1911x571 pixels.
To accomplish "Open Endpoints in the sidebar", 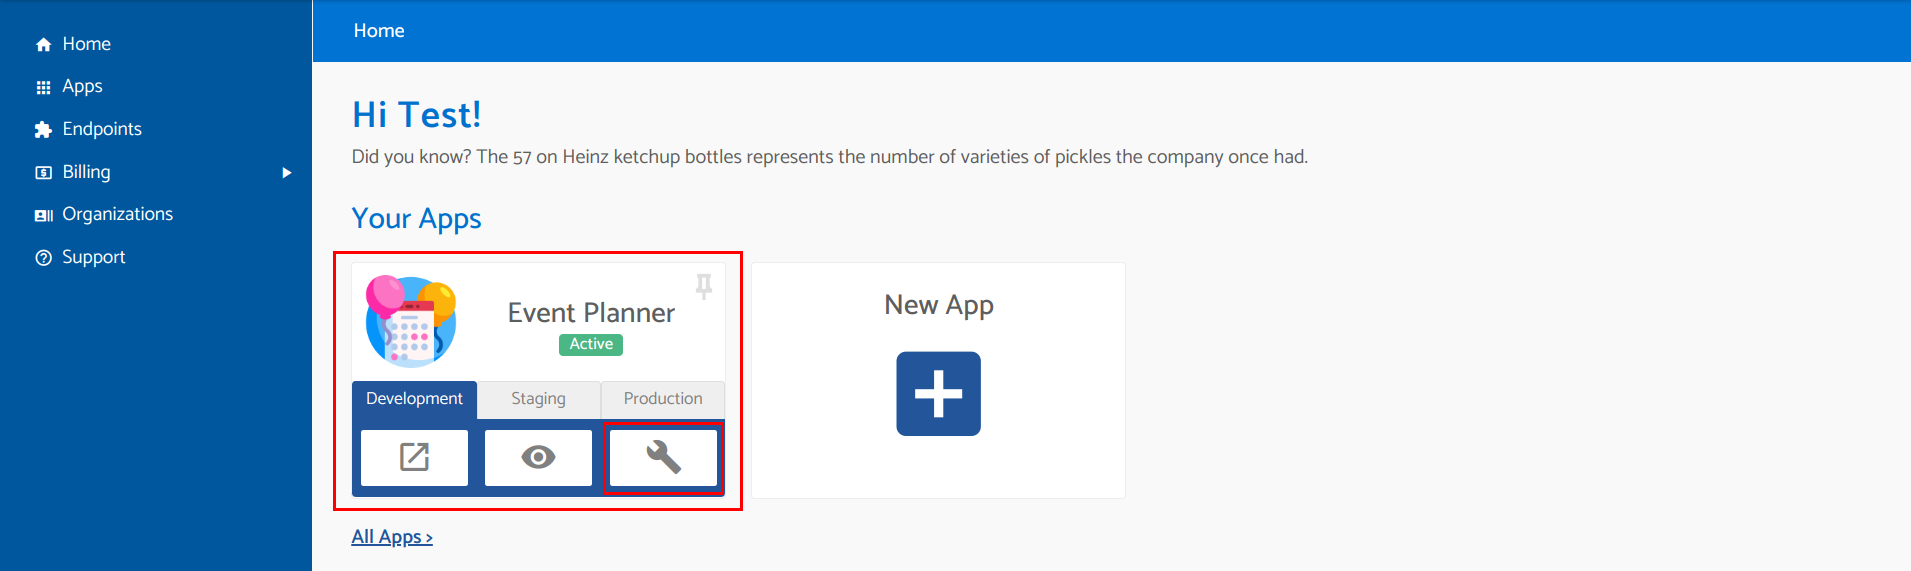I will (x=102, y=129).
